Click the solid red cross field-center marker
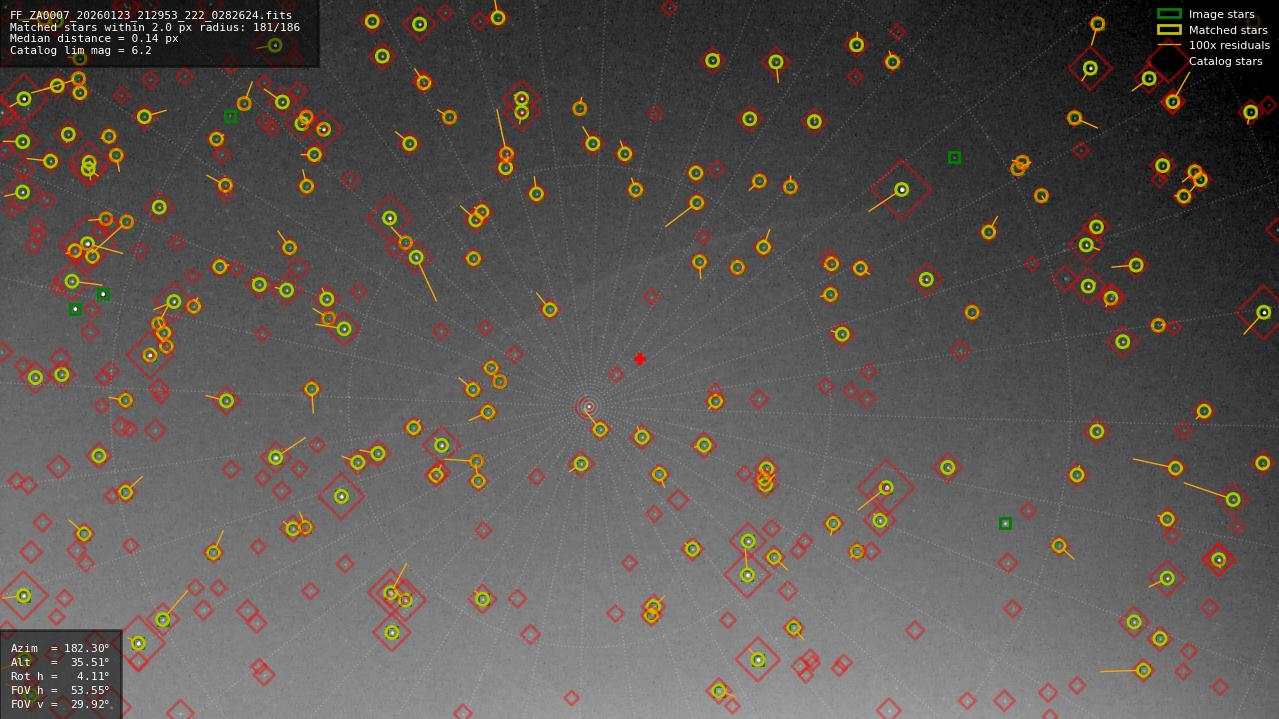1279x719 pixels. (x=640, y=359)
